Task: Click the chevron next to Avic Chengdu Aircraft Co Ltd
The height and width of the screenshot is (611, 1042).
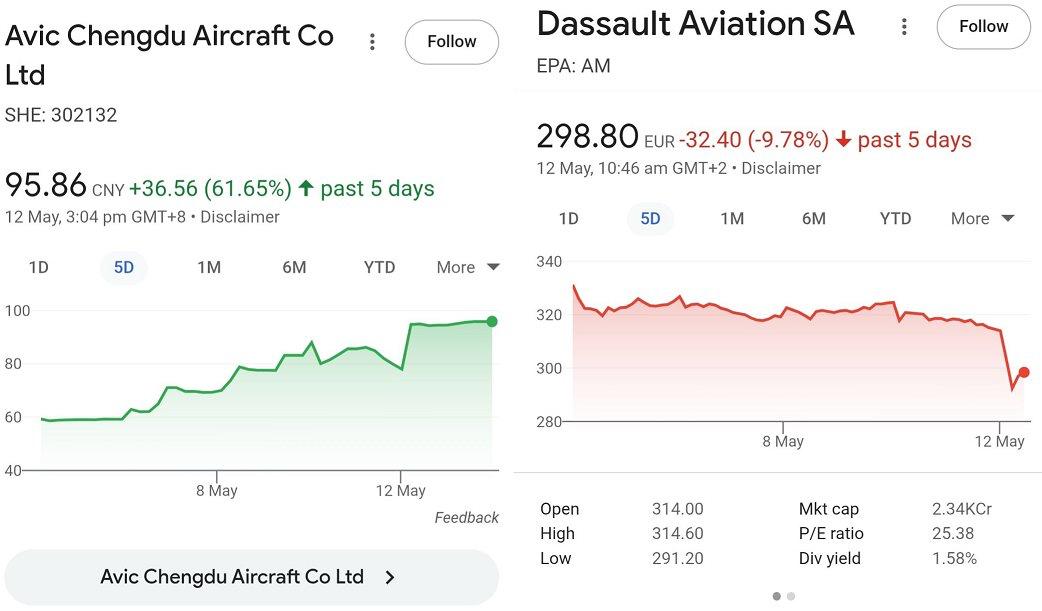Action: (390, 577)
